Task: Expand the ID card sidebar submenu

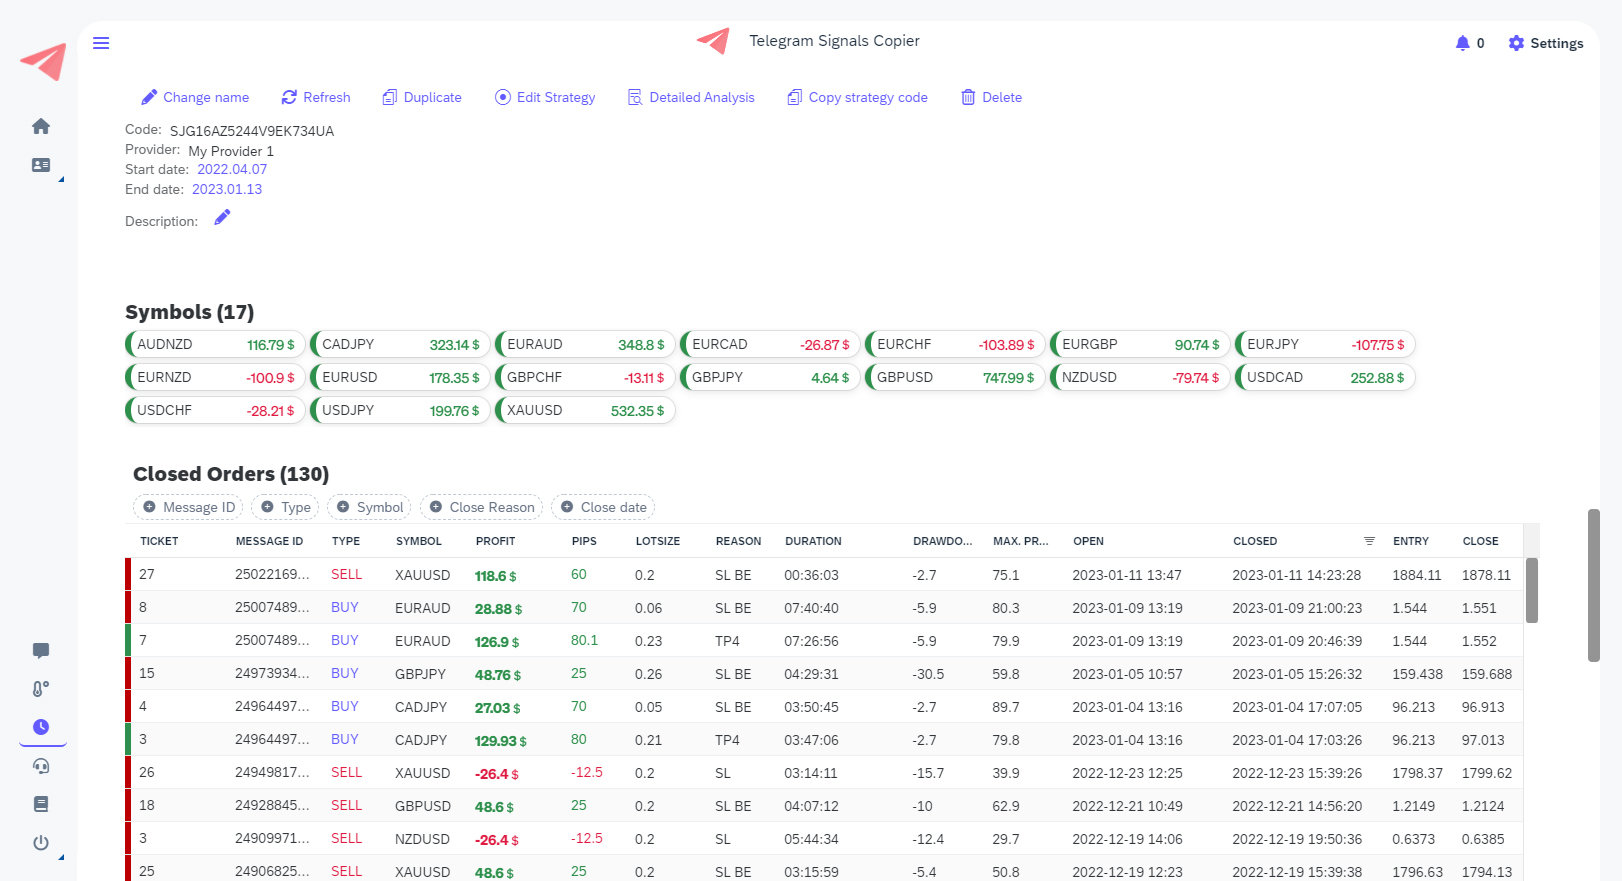Action: [x=41, y=165]
